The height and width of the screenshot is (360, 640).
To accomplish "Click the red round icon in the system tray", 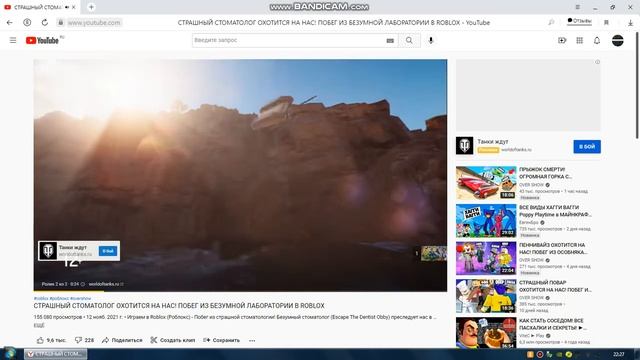I will (x=540, y=354).
